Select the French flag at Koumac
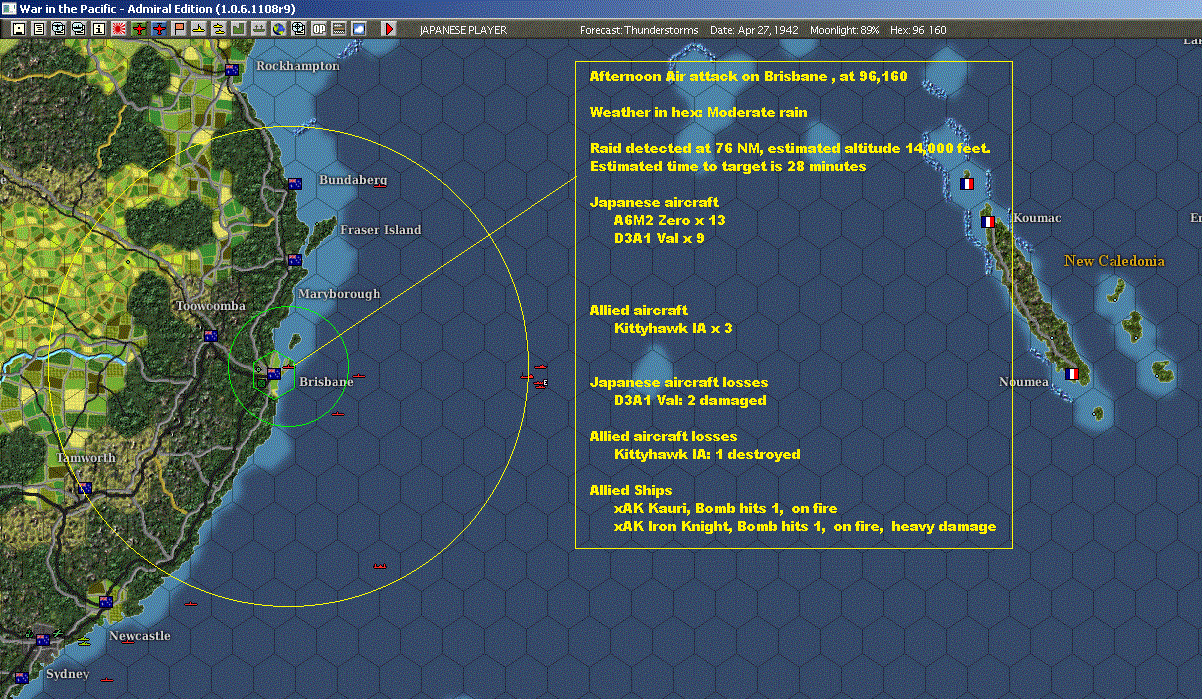 pyautogui.click(x=988, y=222)
